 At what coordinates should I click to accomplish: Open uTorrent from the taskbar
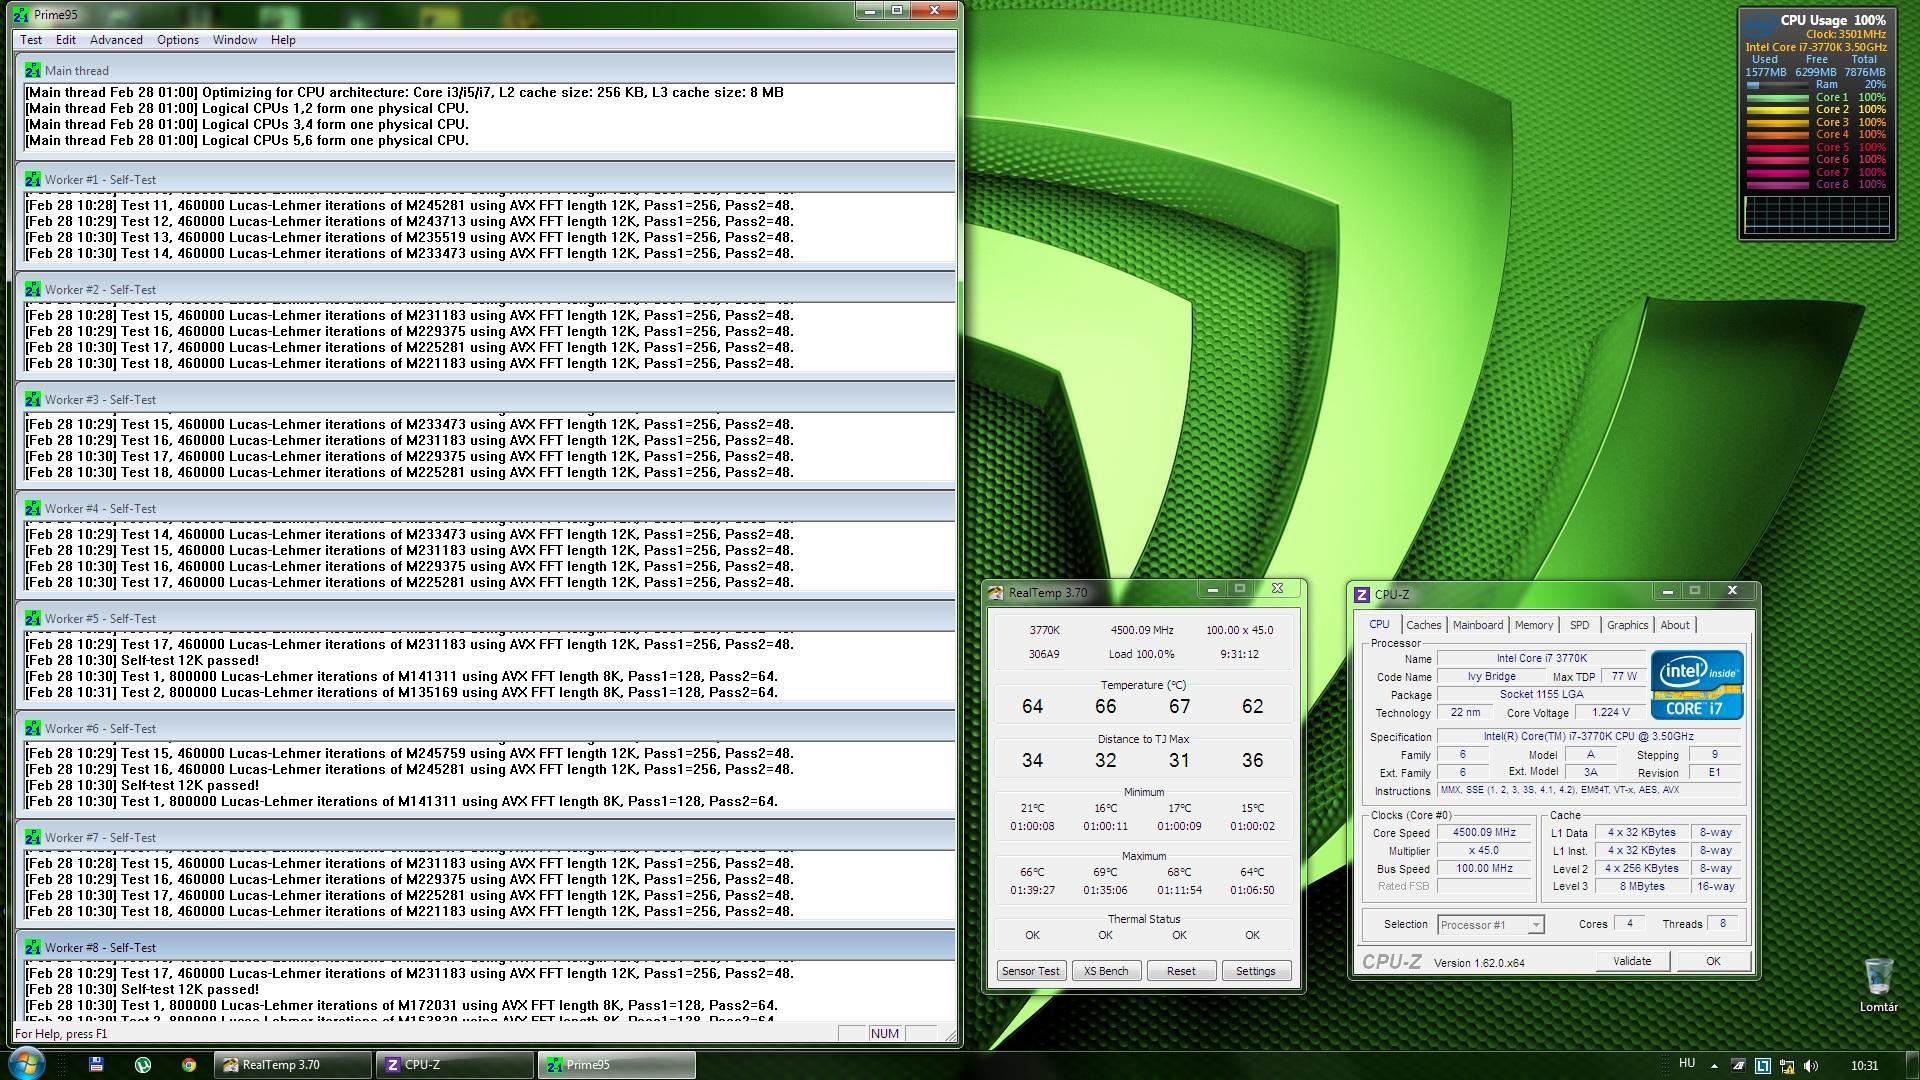pyautogui.click(x=143, y=1065)
